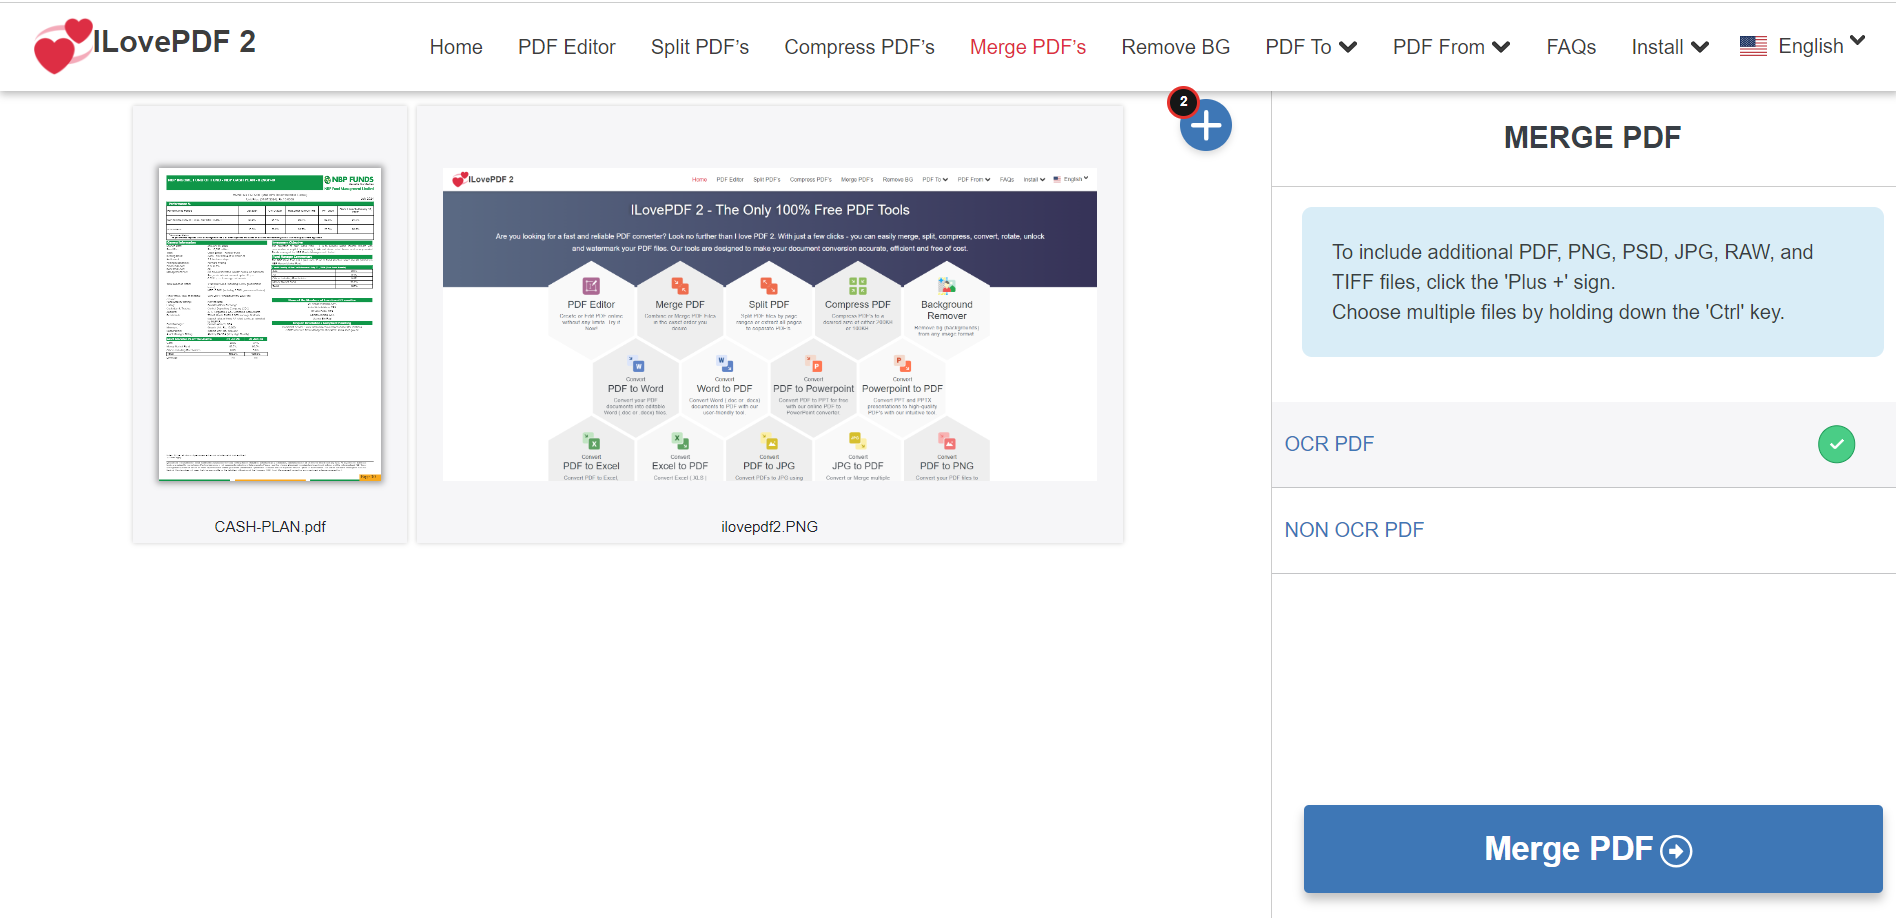Viewport: 1896px width, 918px height.
Task: Open the FAQs page
Action: click(1571, 47)
